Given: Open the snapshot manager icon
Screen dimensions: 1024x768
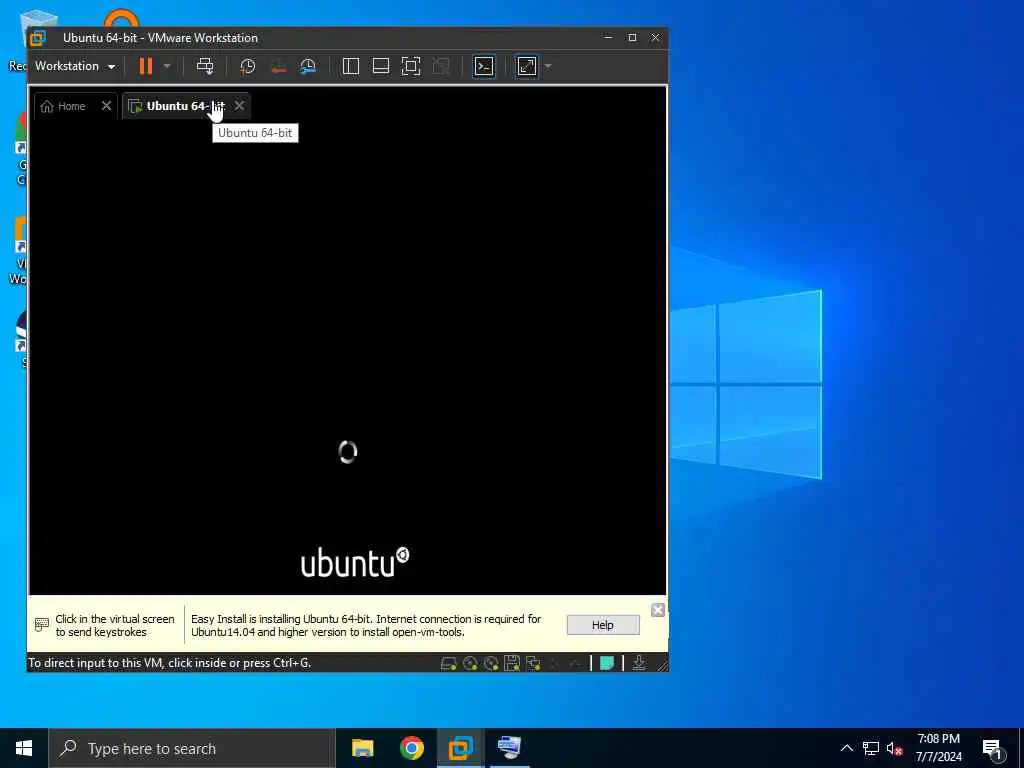Looking at the screenshot, I should coord(308,66).
